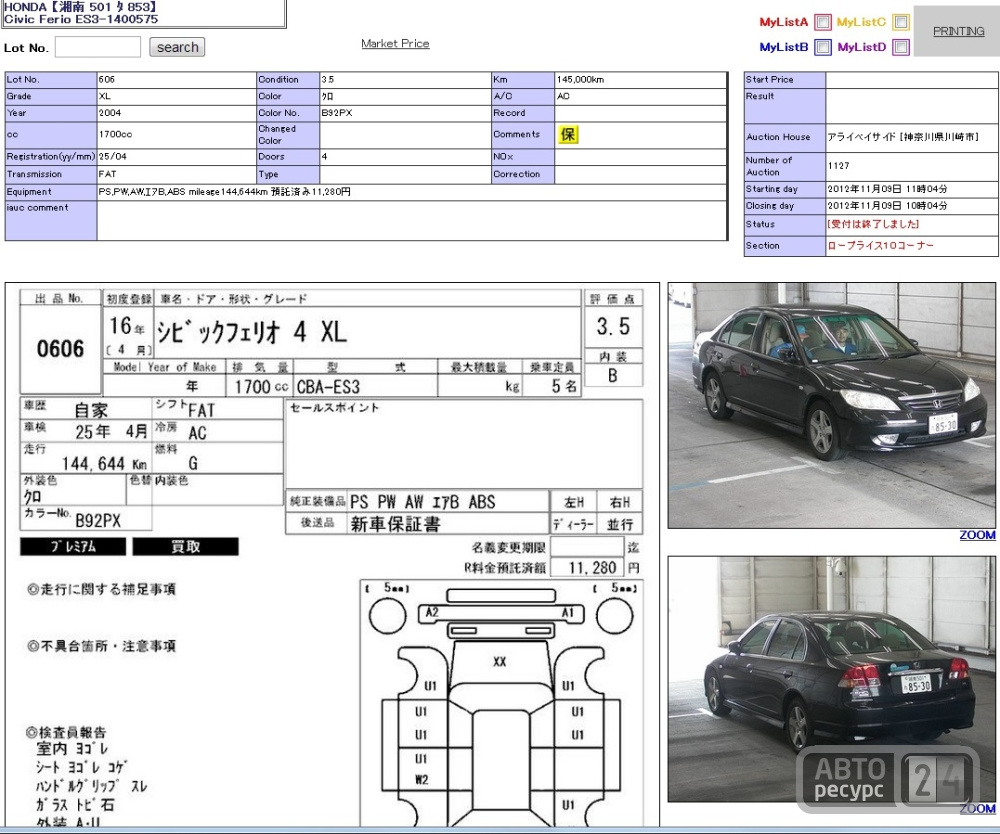Open the rear view car photo
The image size is (1000, 834).
tap(831, 678)
